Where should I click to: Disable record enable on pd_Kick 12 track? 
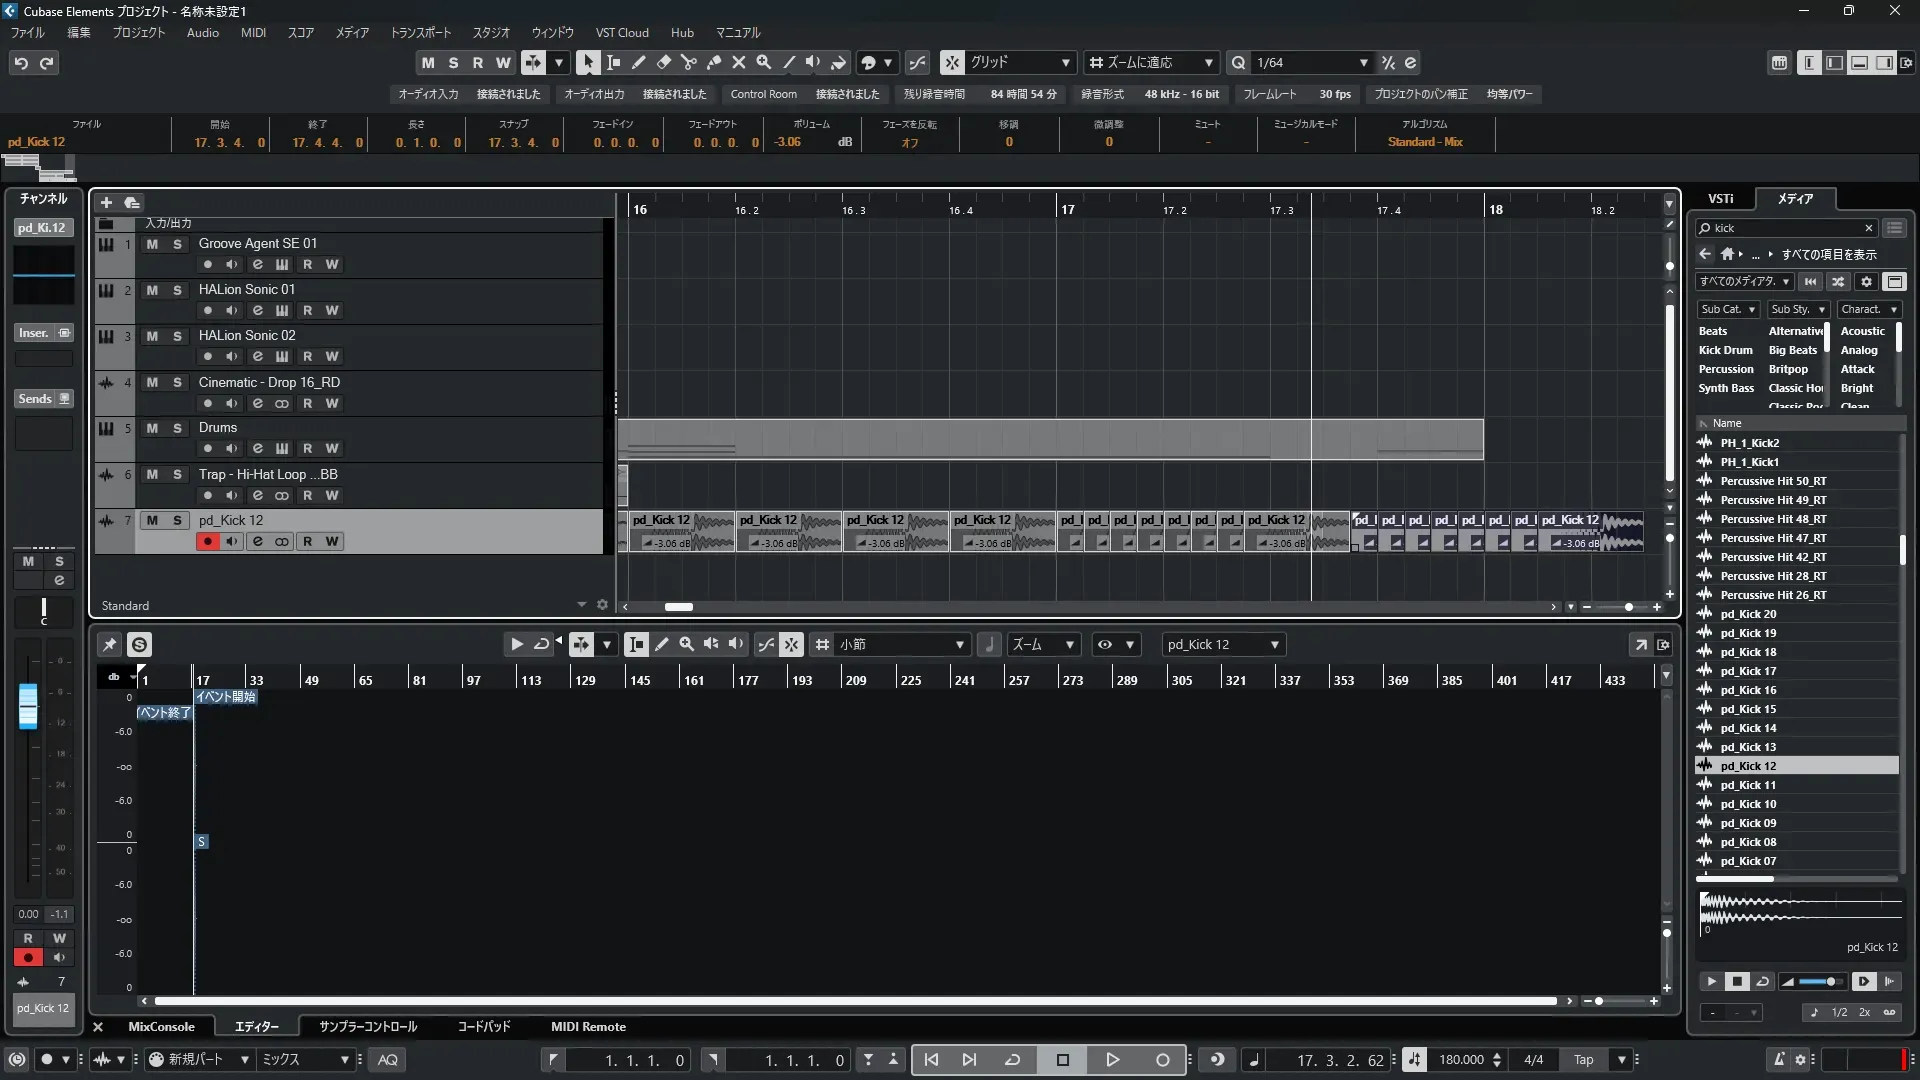207,542
